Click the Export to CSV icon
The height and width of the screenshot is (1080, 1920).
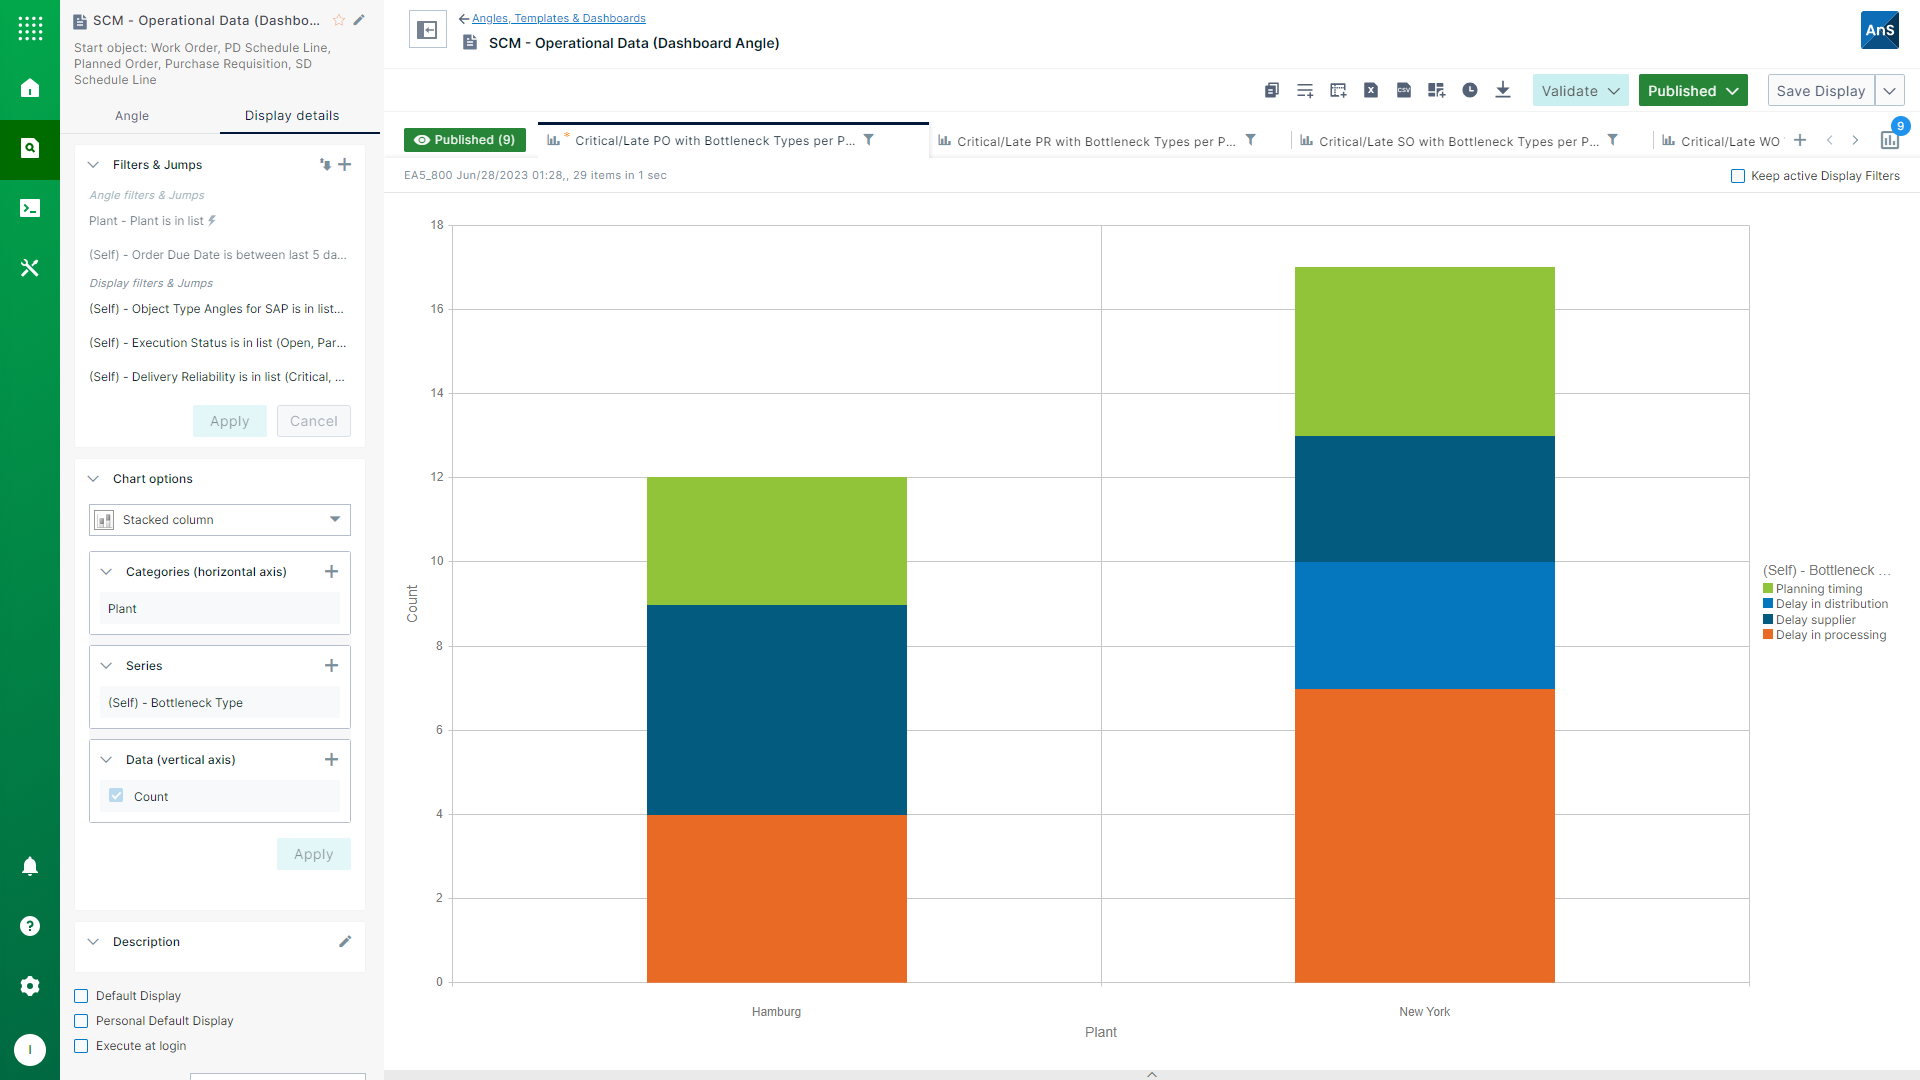(1404, 90)
